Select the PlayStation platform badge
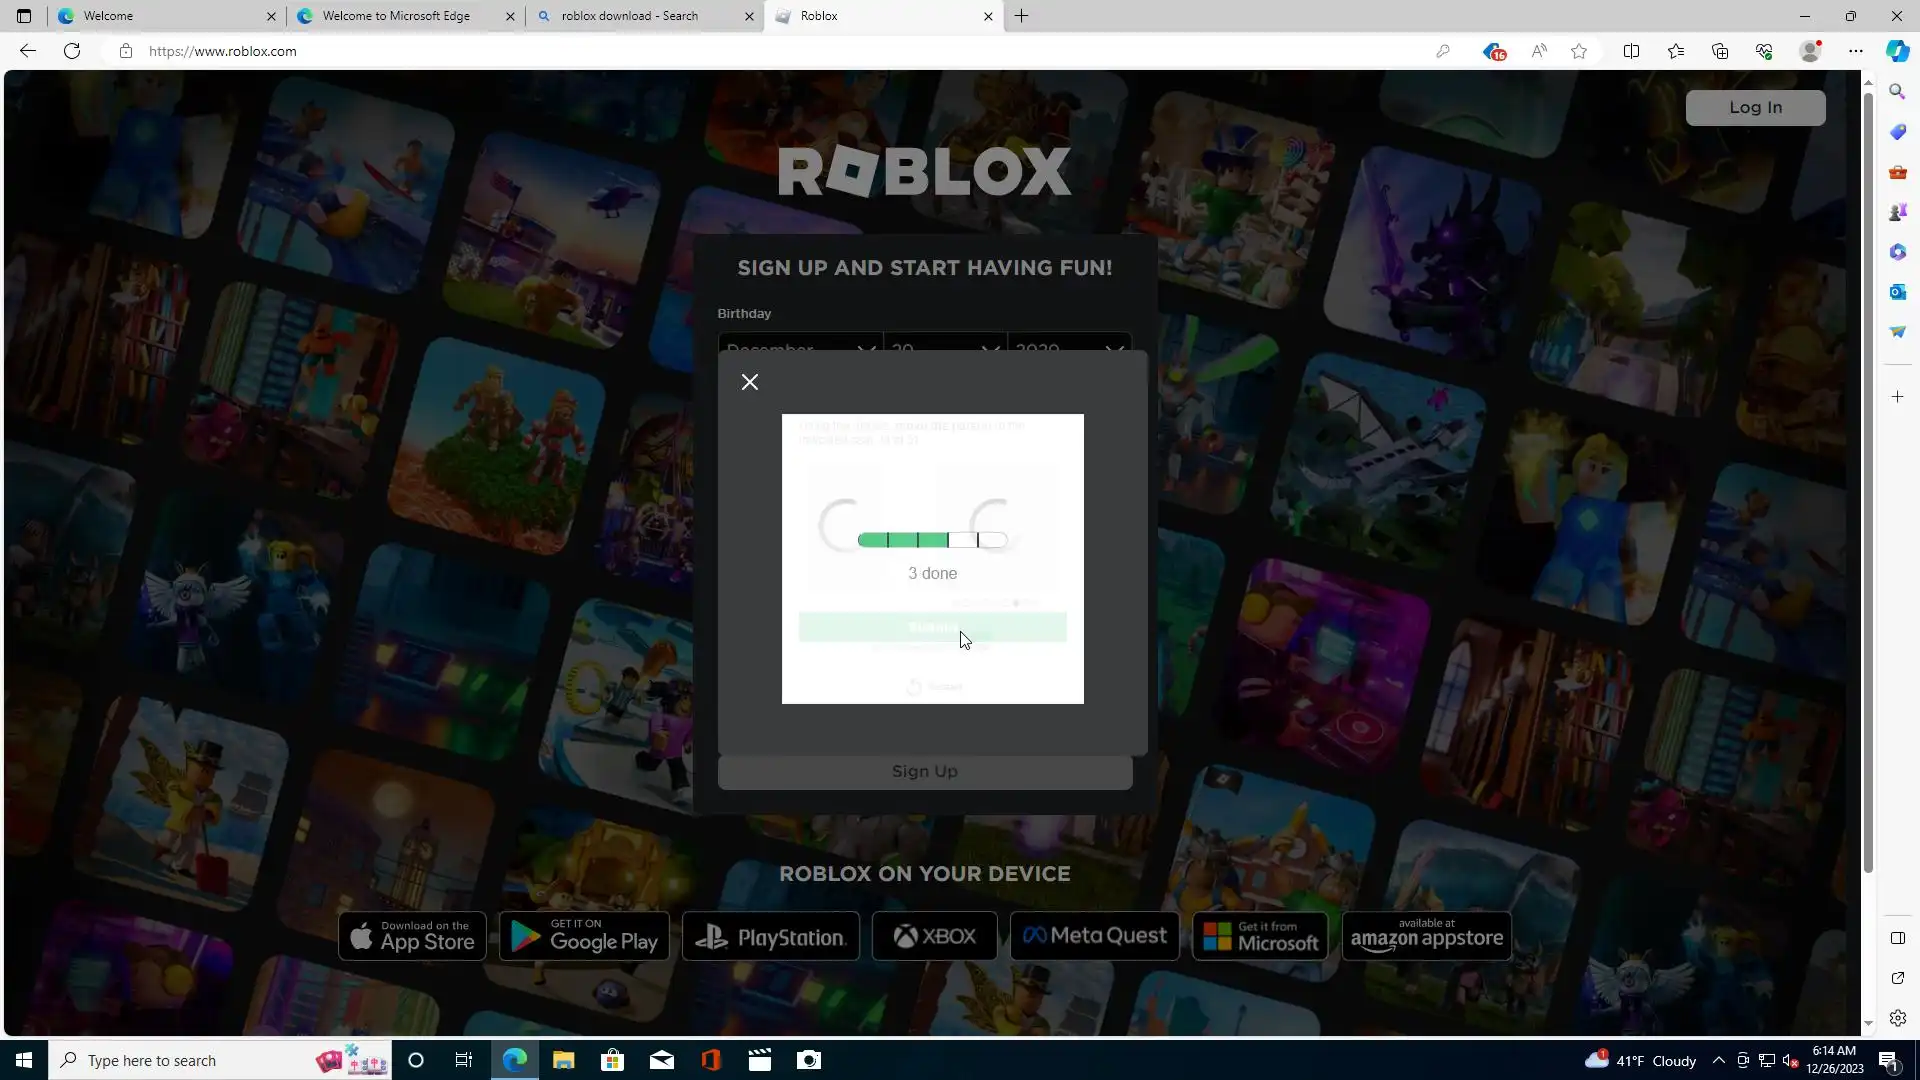Viewport: 1920px width, 1080px height. point(770,936)
